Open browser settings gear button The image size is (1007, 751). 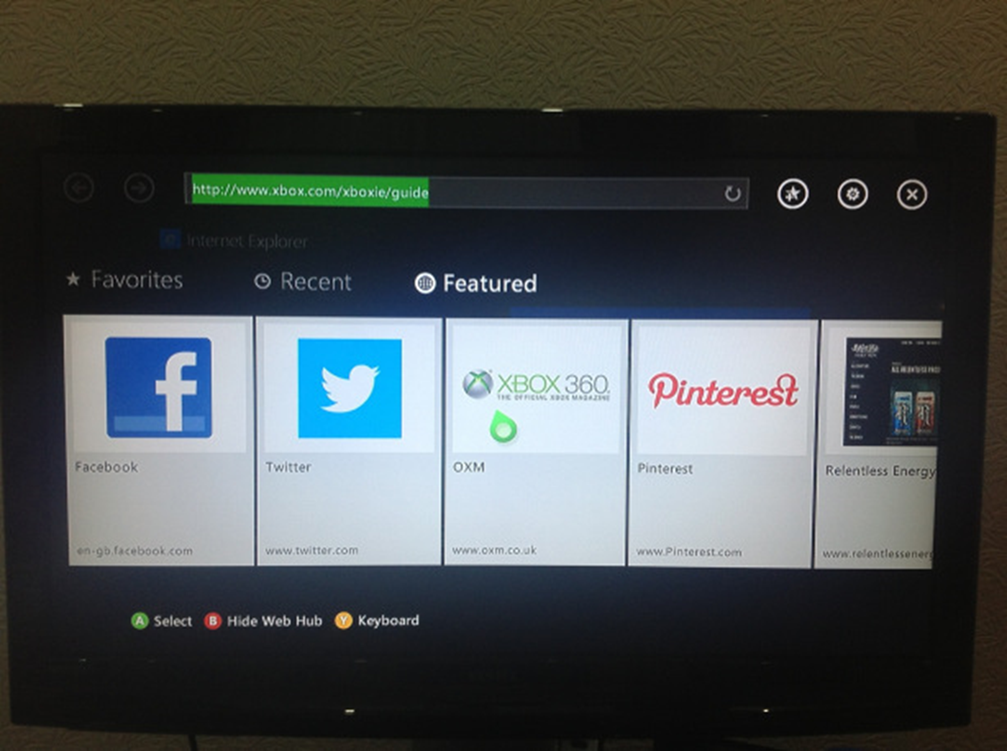click(852, 194)
